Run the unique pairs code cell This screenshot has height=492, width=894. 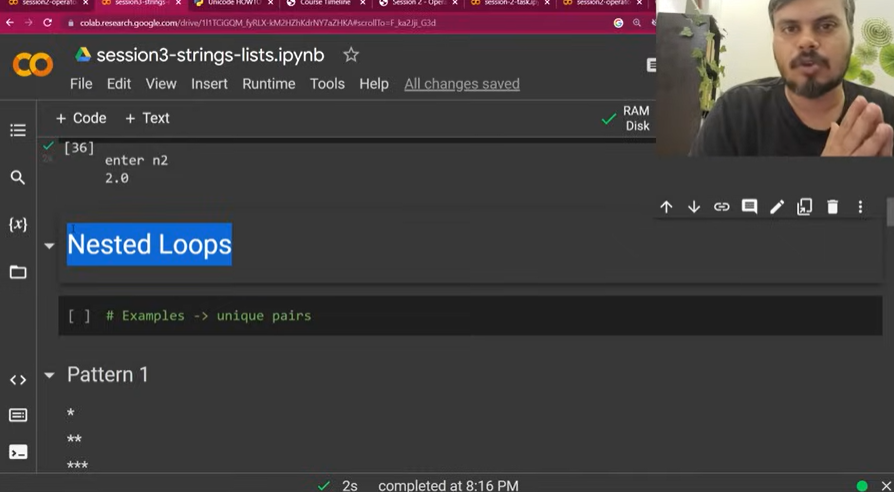79,316
